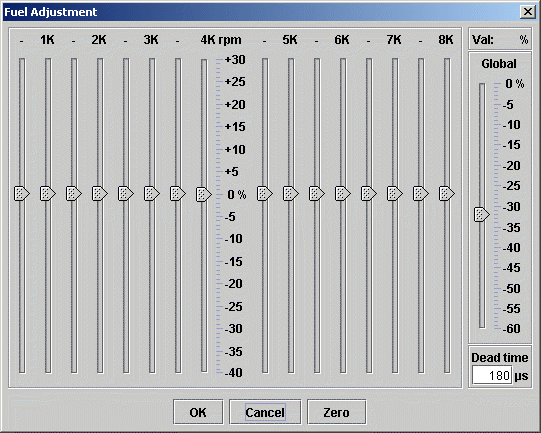Click the first slider thumb left of 1K
This screenshot has height=433, width=541.
(22, 193)
